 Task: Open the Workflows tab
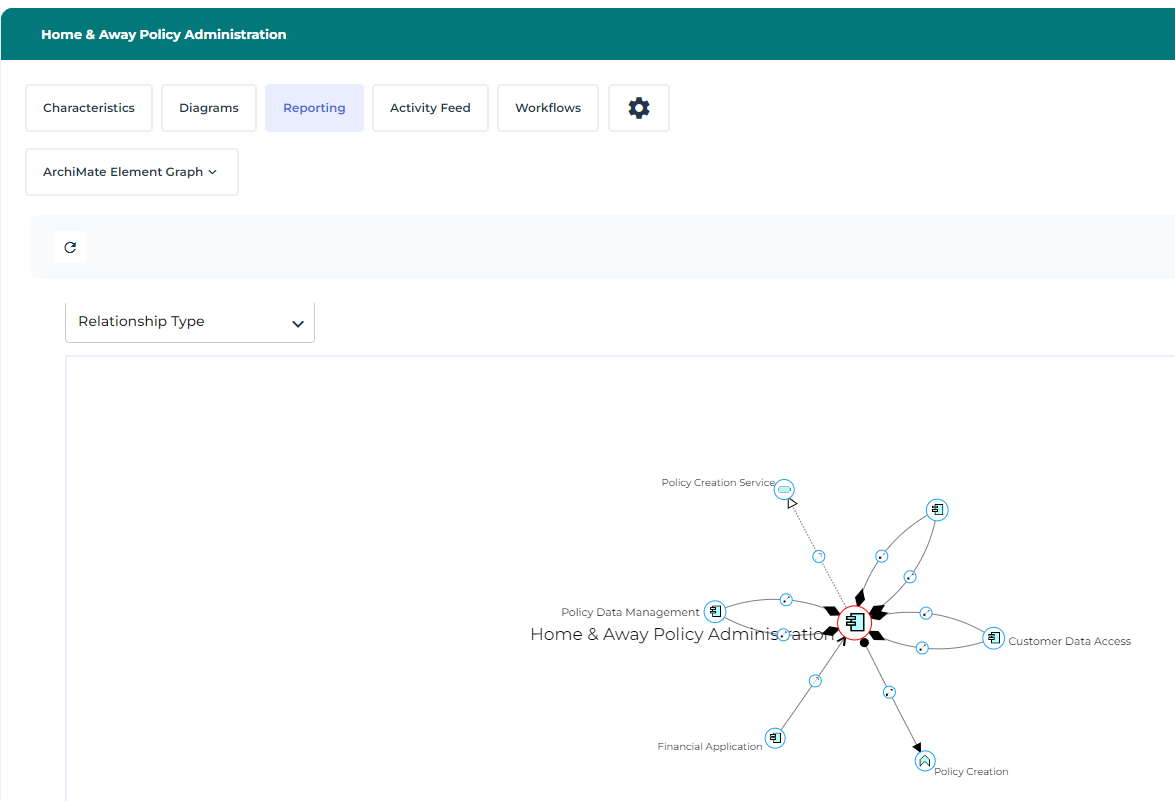coord(548,108)
